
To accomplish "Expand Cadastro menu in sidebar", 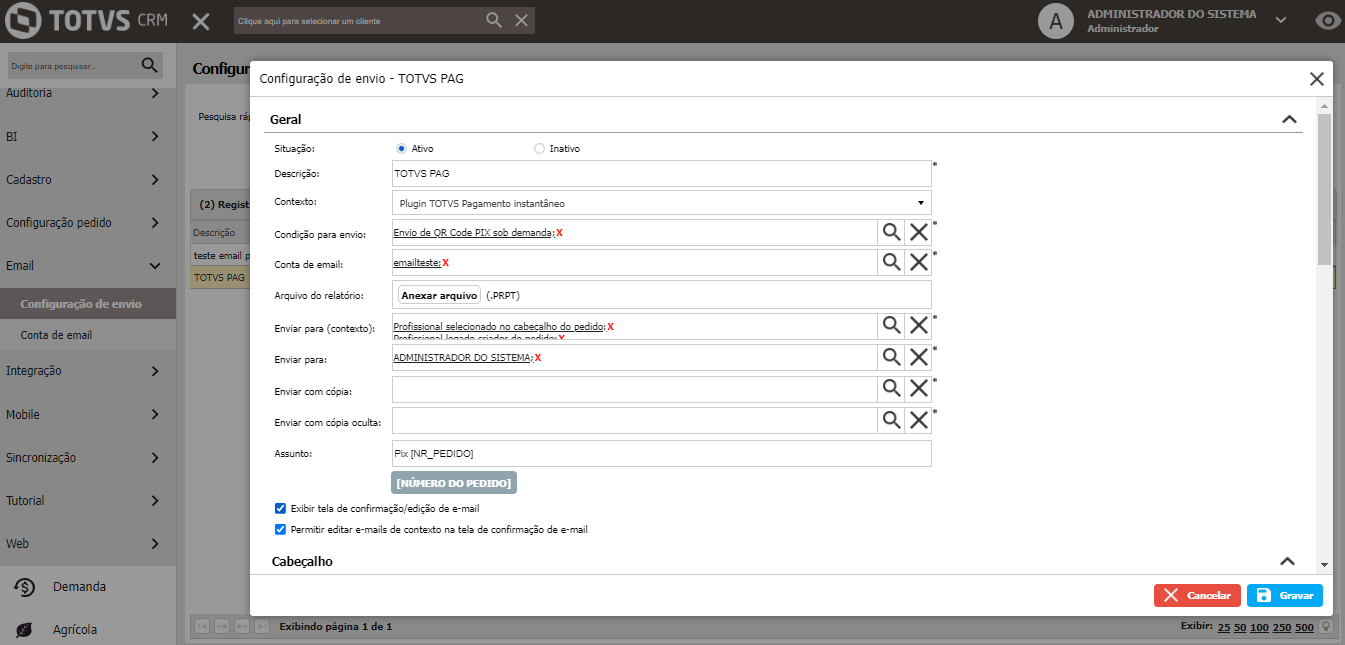I will (x=154, y=180).
